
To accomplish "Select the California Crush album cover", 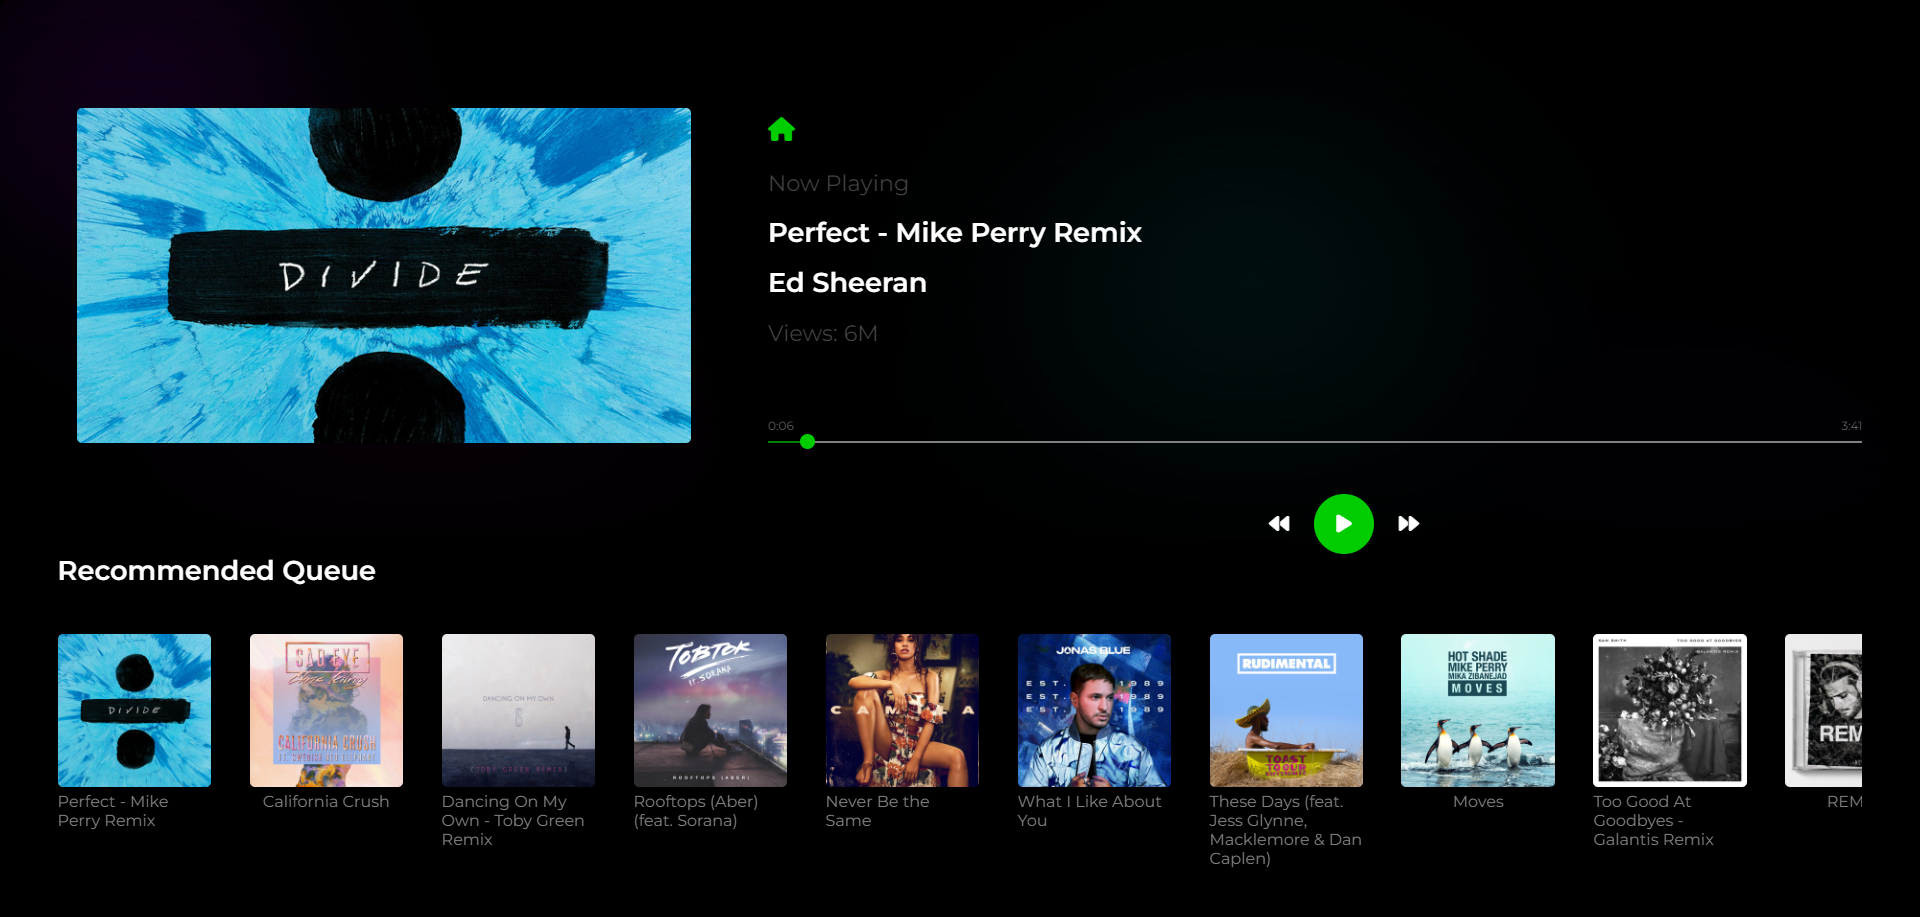I will point(326,710).
